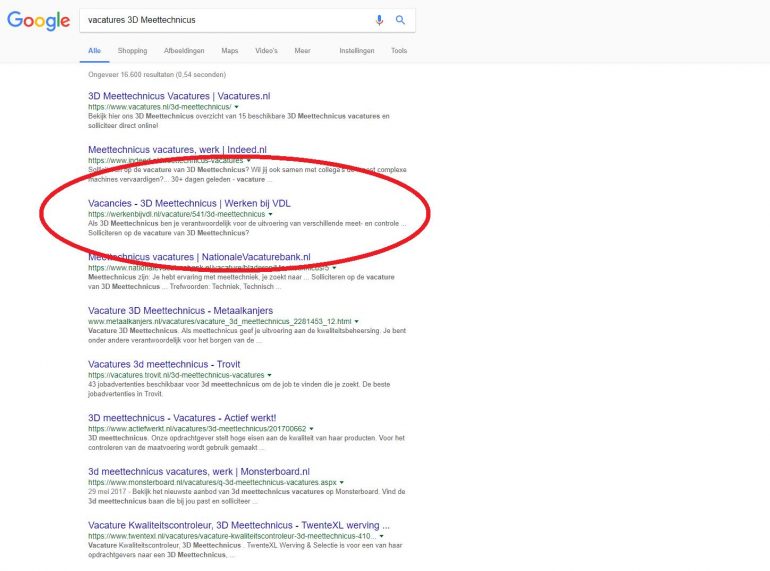Open '3D Meettechnicus Vacatures | Vacatures.nl' result
Screen dimensions: 770x571
(179, 96)
